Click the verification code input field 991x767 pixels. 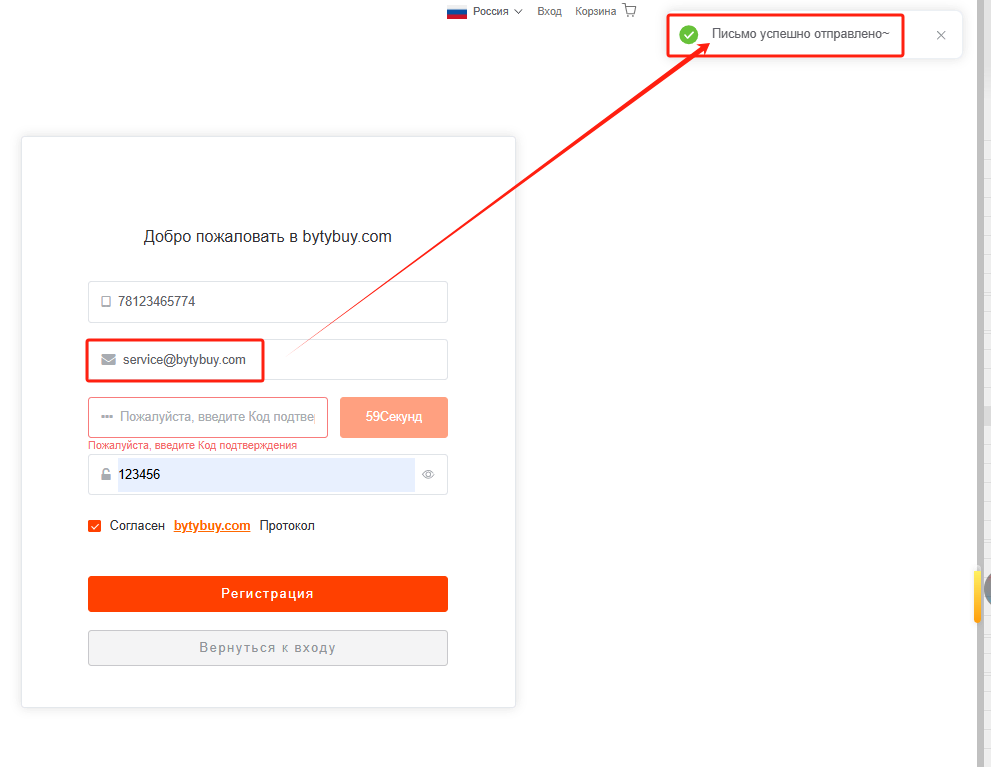point(208,417)
